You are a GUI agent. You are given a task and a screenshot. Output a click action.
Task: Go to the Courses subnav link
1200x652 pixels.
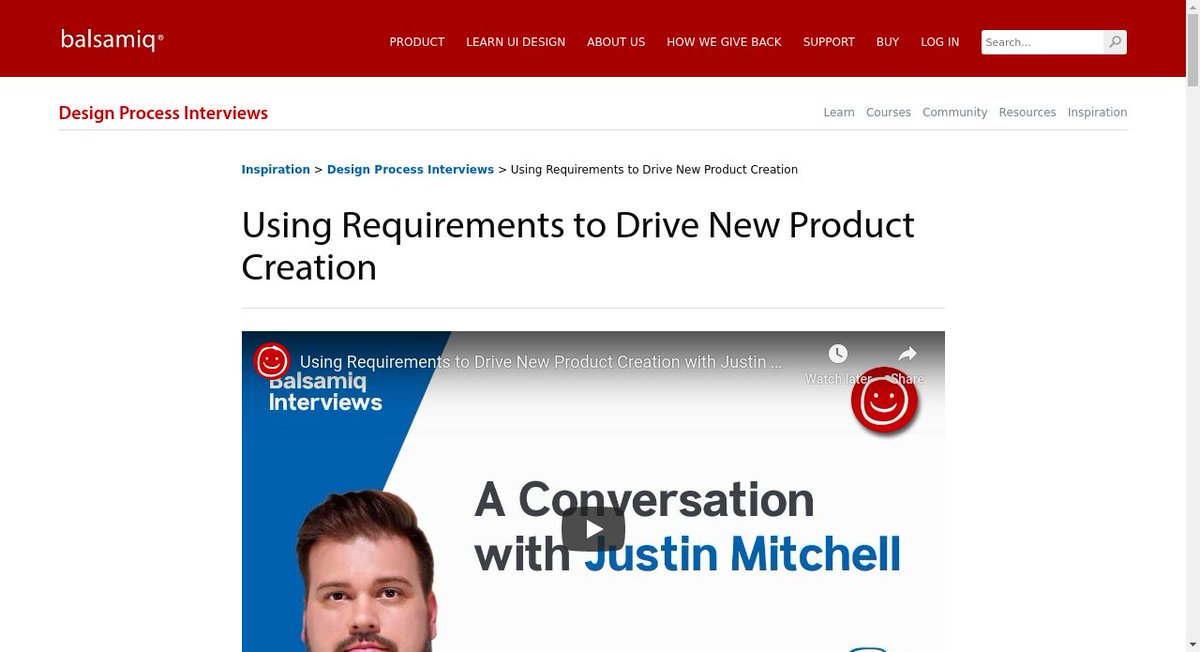tap(888, 112)
